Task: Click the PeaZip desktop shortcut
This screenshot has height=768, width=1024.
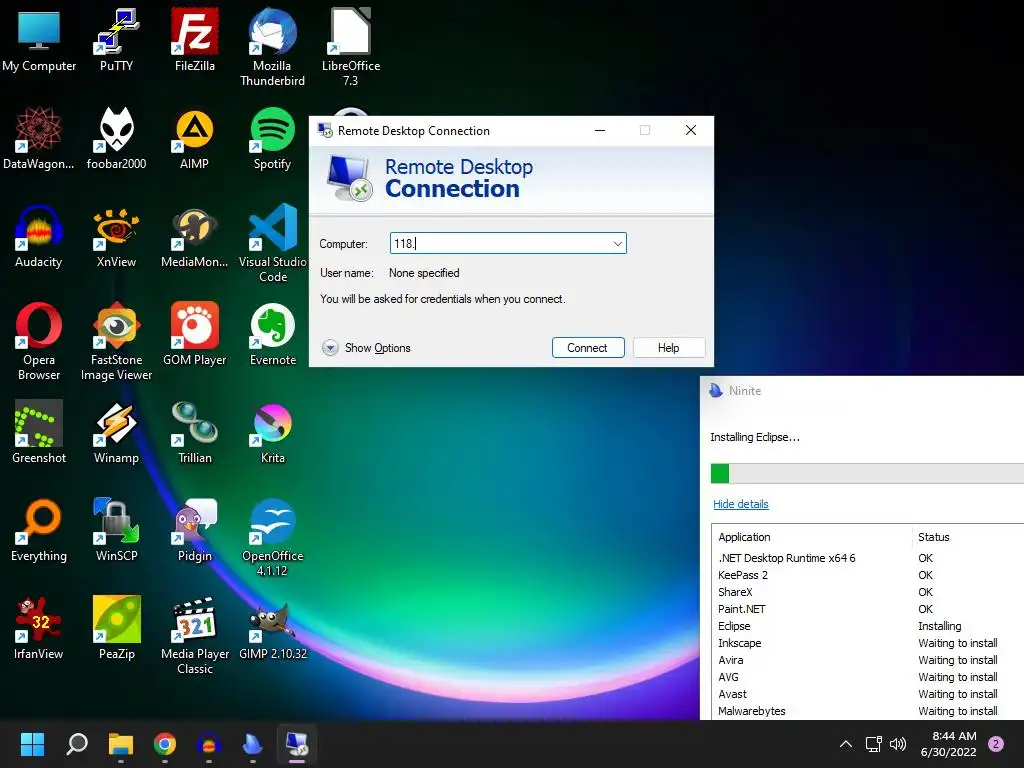Action: coord(116,628)
